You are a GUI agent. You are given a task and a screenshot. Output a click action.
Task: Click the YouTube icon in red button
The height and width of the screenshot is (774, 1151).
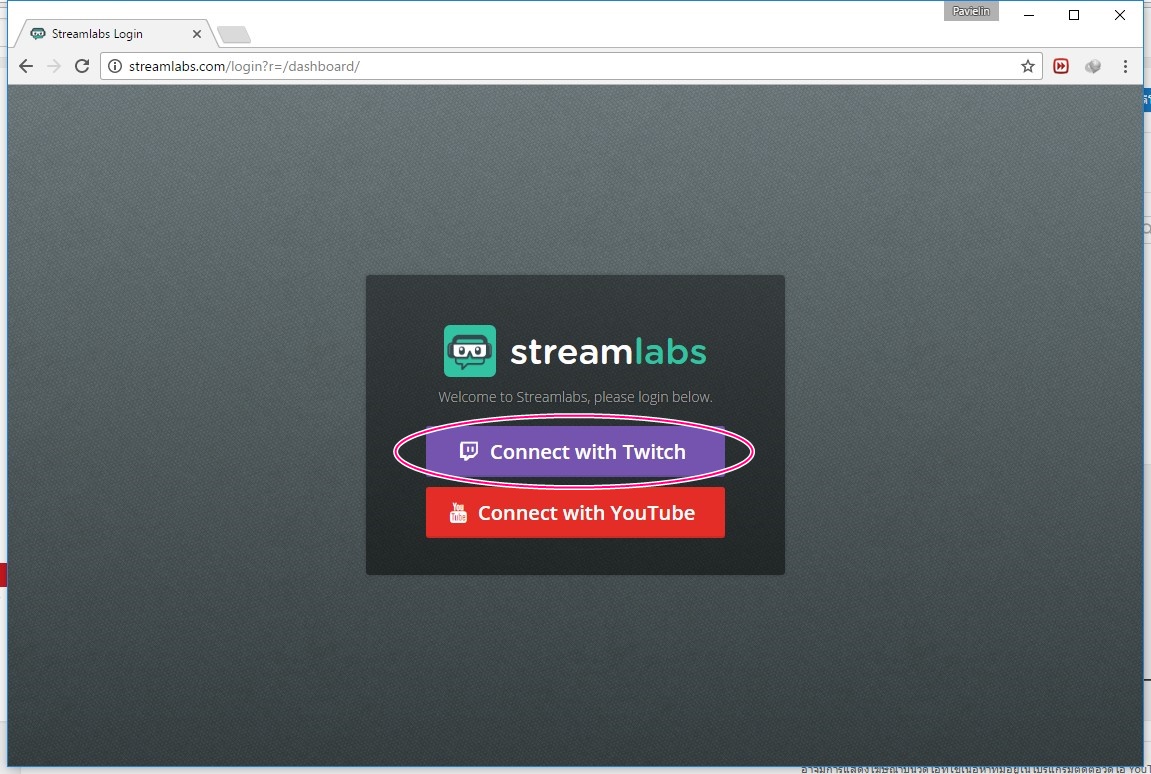click(458, 513)
